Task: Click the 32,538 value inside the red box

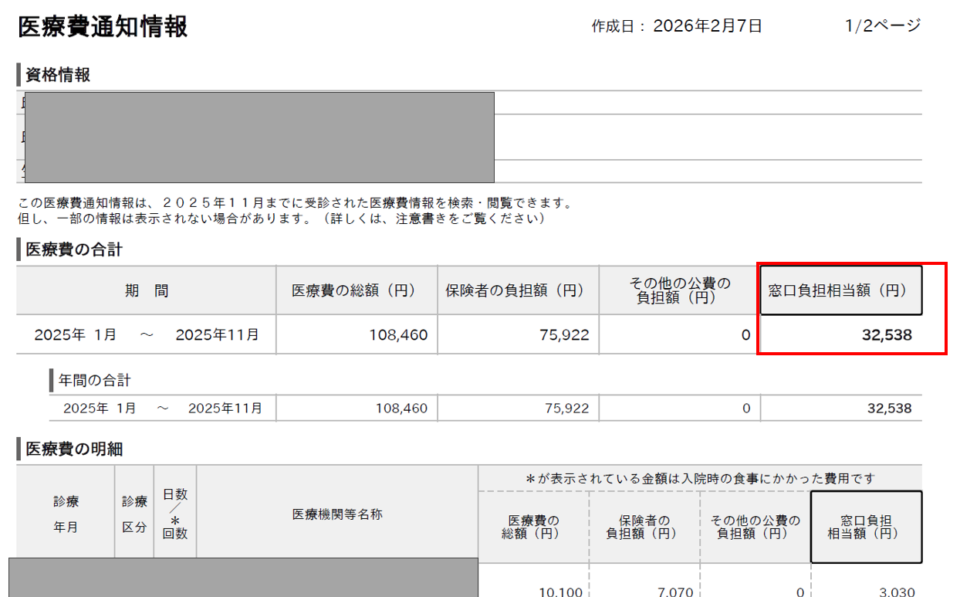Action: click(886, 335)
